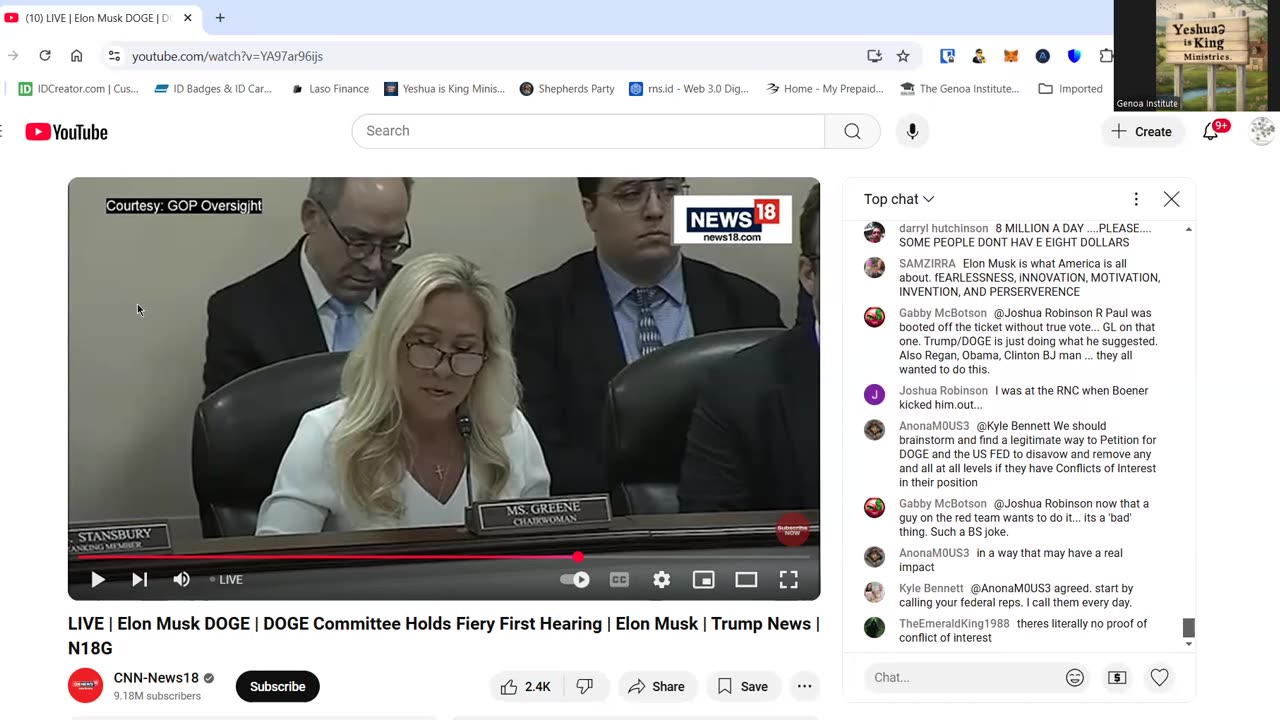Subscribe to CNN-News18 channel
The image size is (1280, 720).
tap(277, 686)
